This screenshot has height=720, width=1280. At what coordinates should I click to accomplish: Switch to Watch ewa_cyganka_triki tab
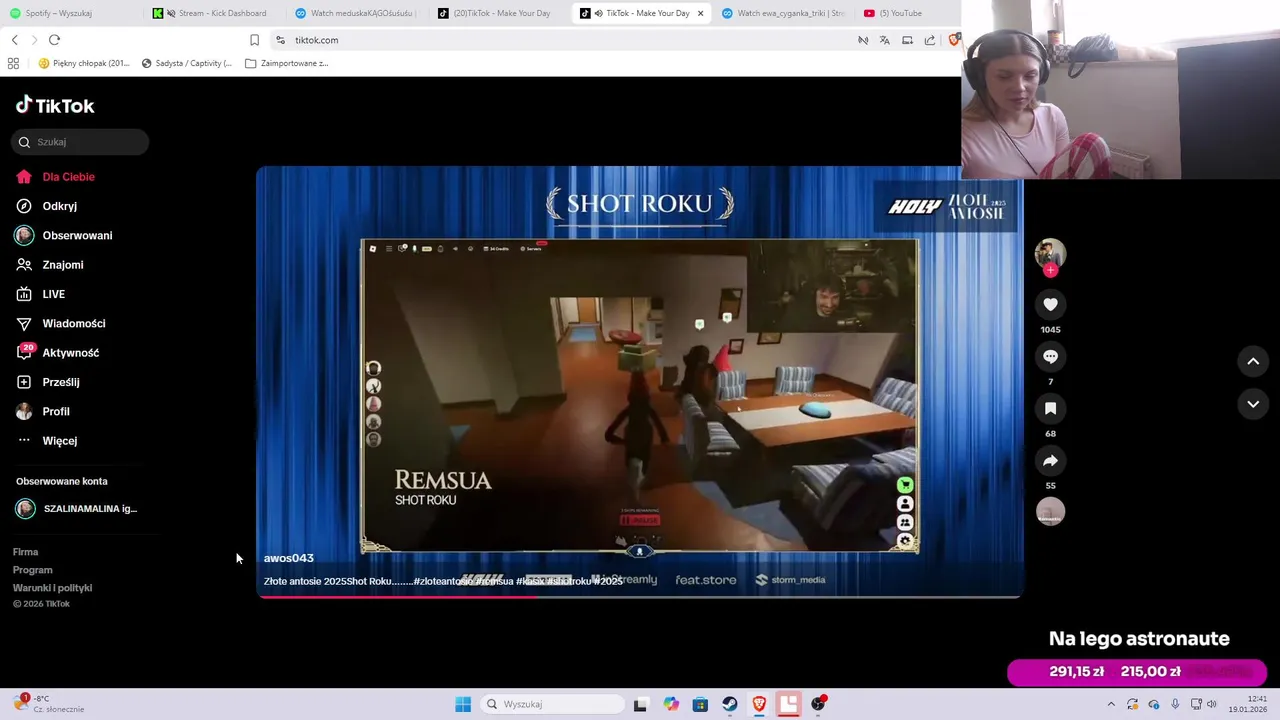point(783,13)
